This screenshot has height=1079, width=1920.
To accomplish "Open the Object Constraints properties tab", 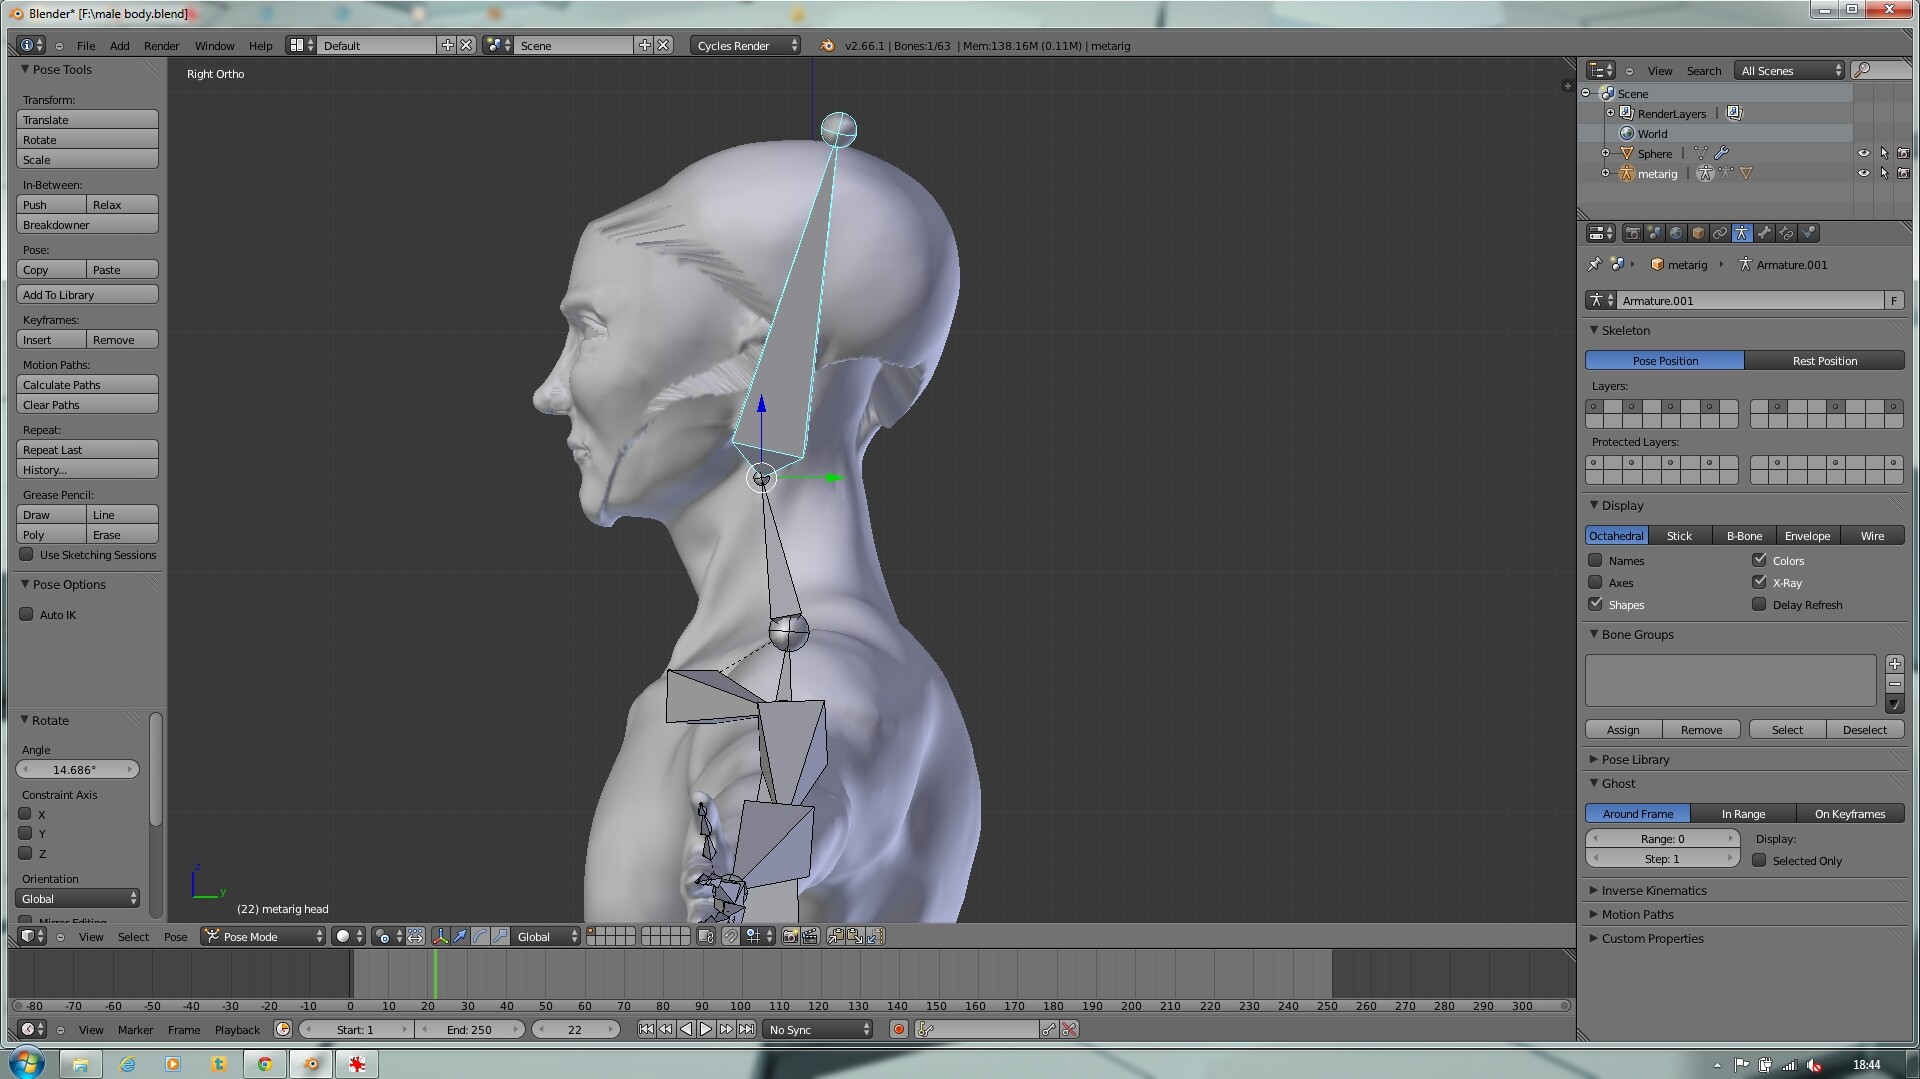I will click(x=1720, y=233).
